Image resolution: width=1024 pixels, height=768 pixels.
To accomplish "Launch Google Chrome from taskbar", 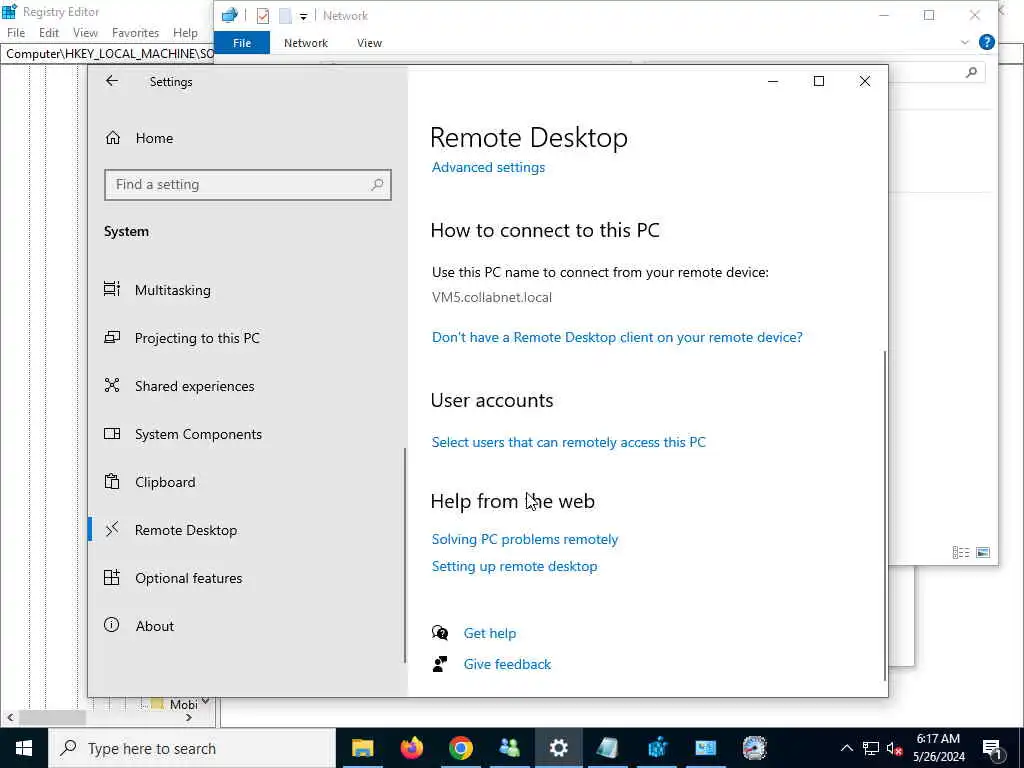I will pos(460,748).
